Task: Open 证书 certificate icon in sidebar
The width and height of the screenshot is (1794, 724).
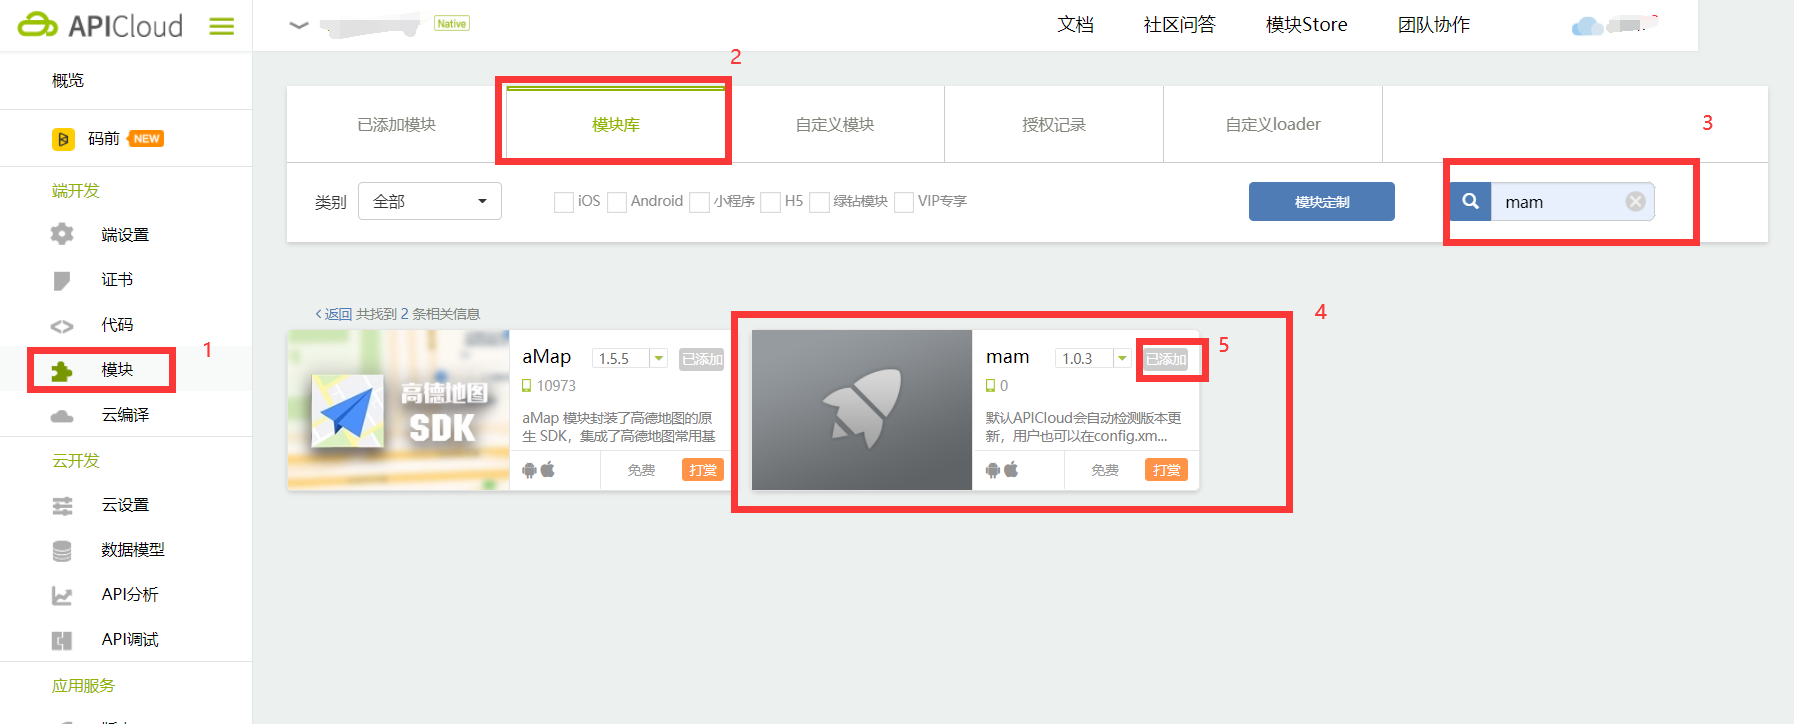Action: tap(62, 280)
